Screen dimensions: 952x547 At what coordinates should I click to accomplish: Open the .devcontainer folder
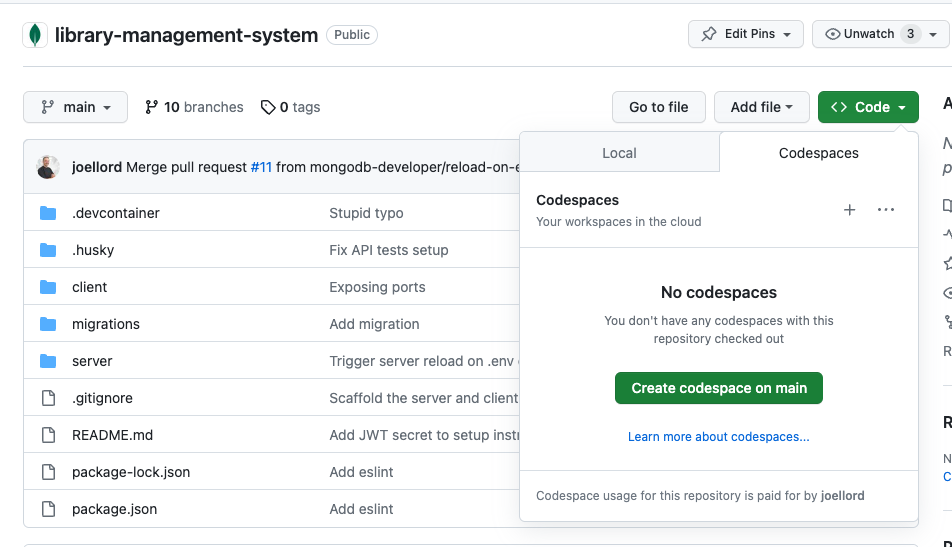116,213
